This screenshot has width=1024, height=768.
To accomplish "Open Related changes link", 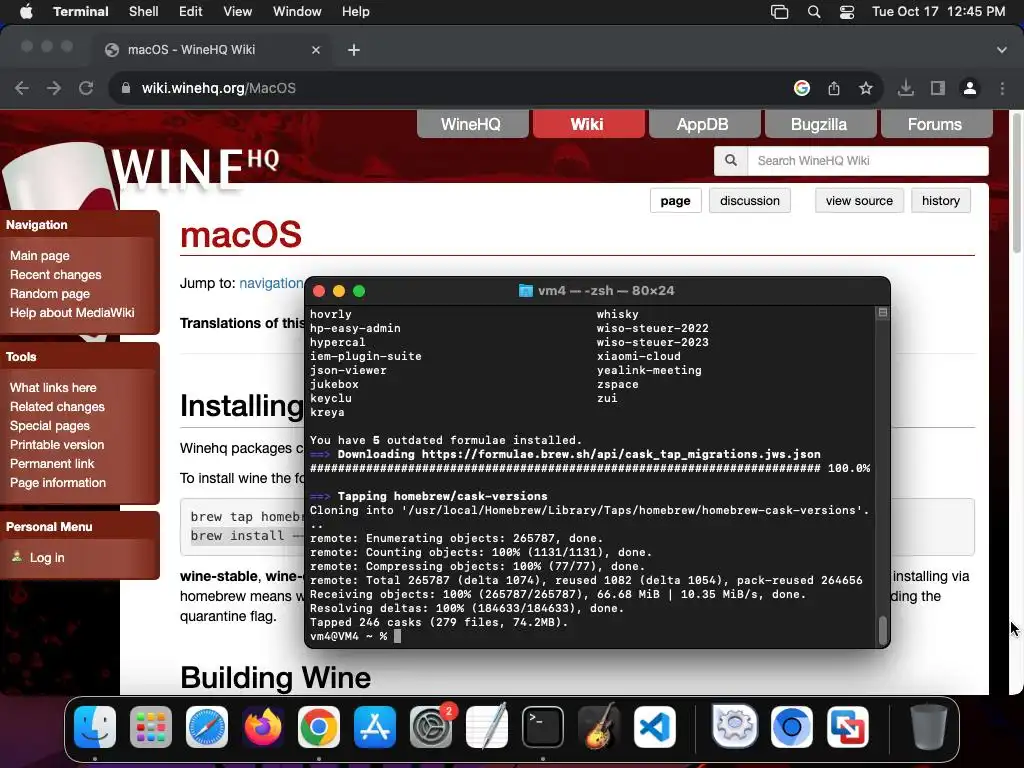I will 57,407.
